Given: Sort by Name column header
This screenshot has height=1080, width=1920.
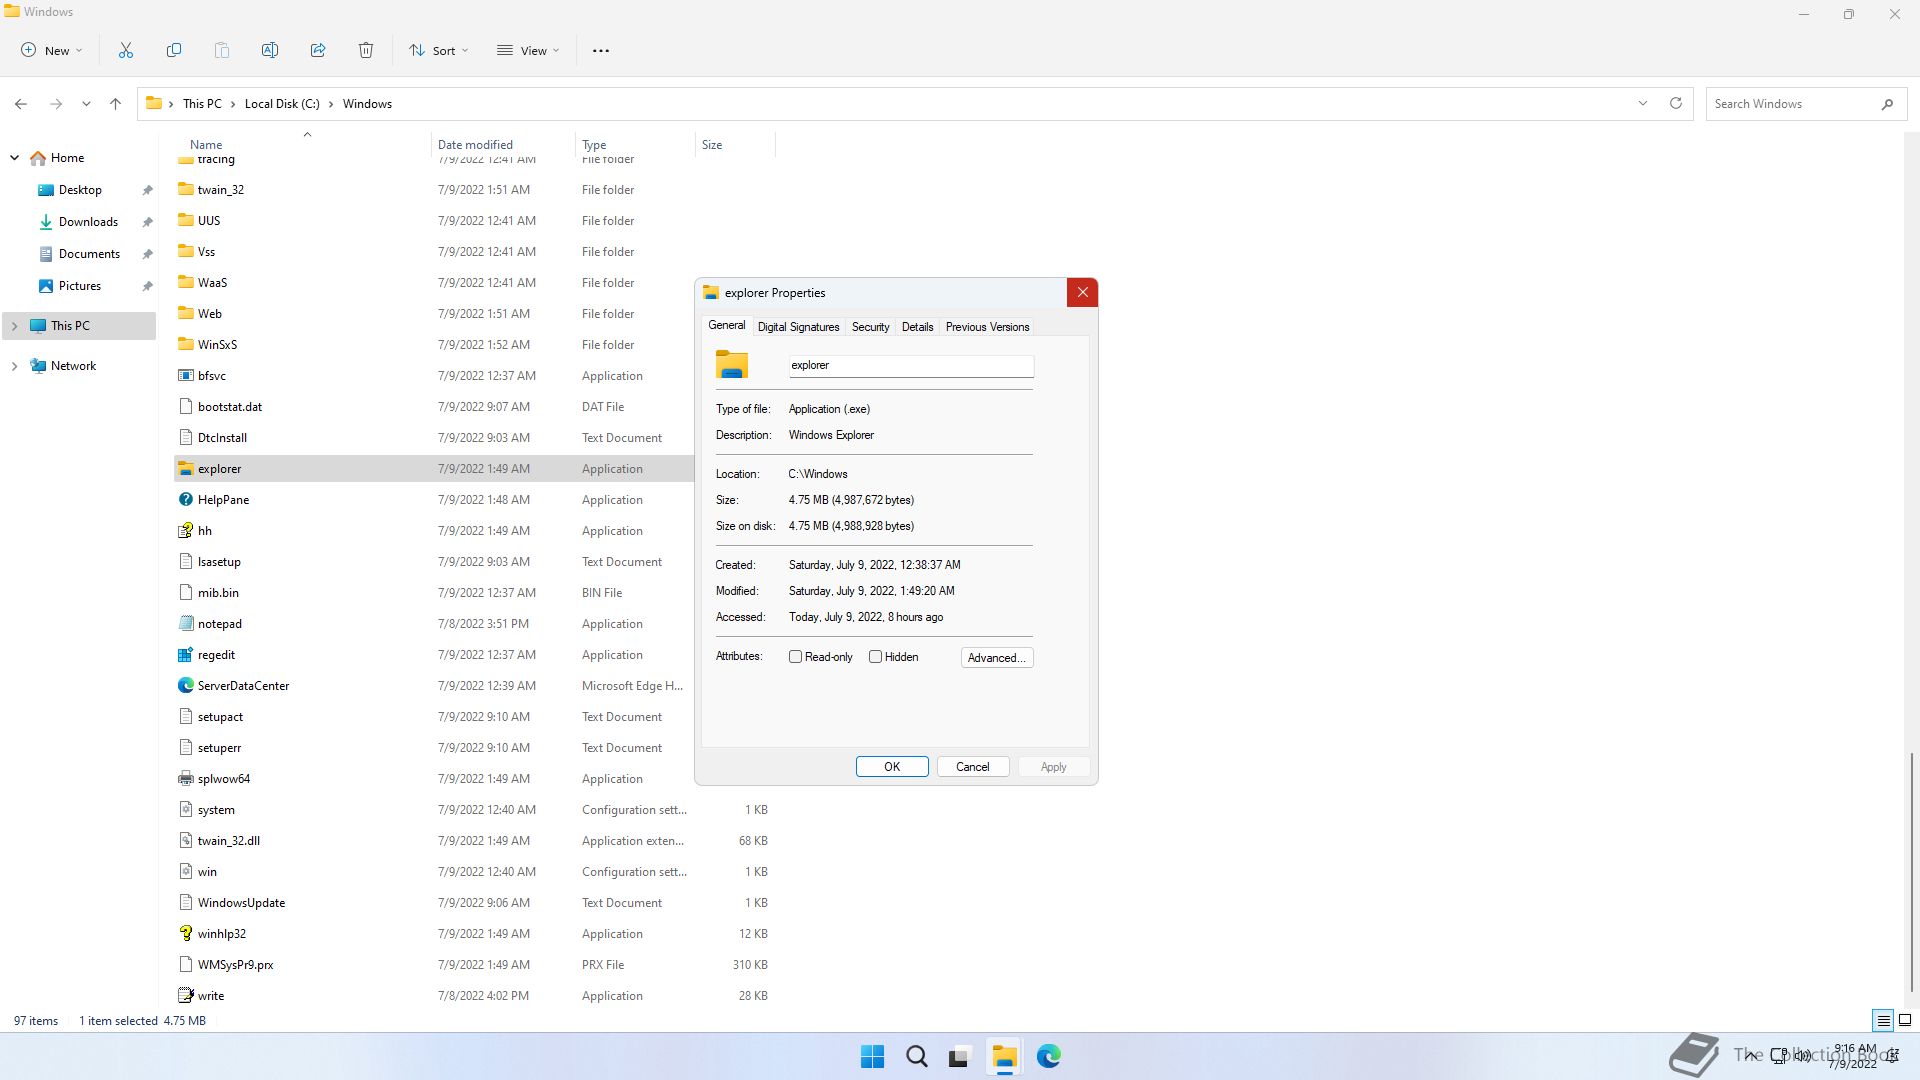Looking at the screenshot, I should click(300, 145).
